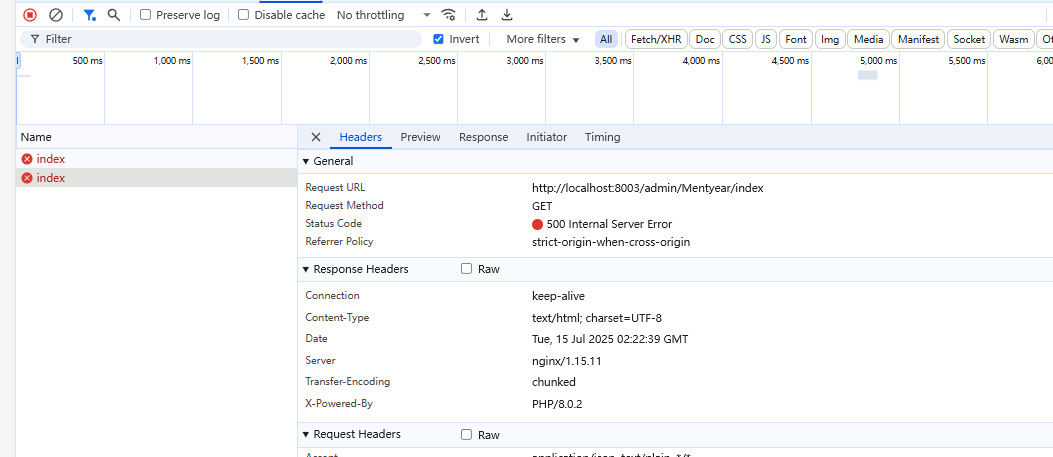
Task: Click the Status Code label
Action: pos(333,223)
